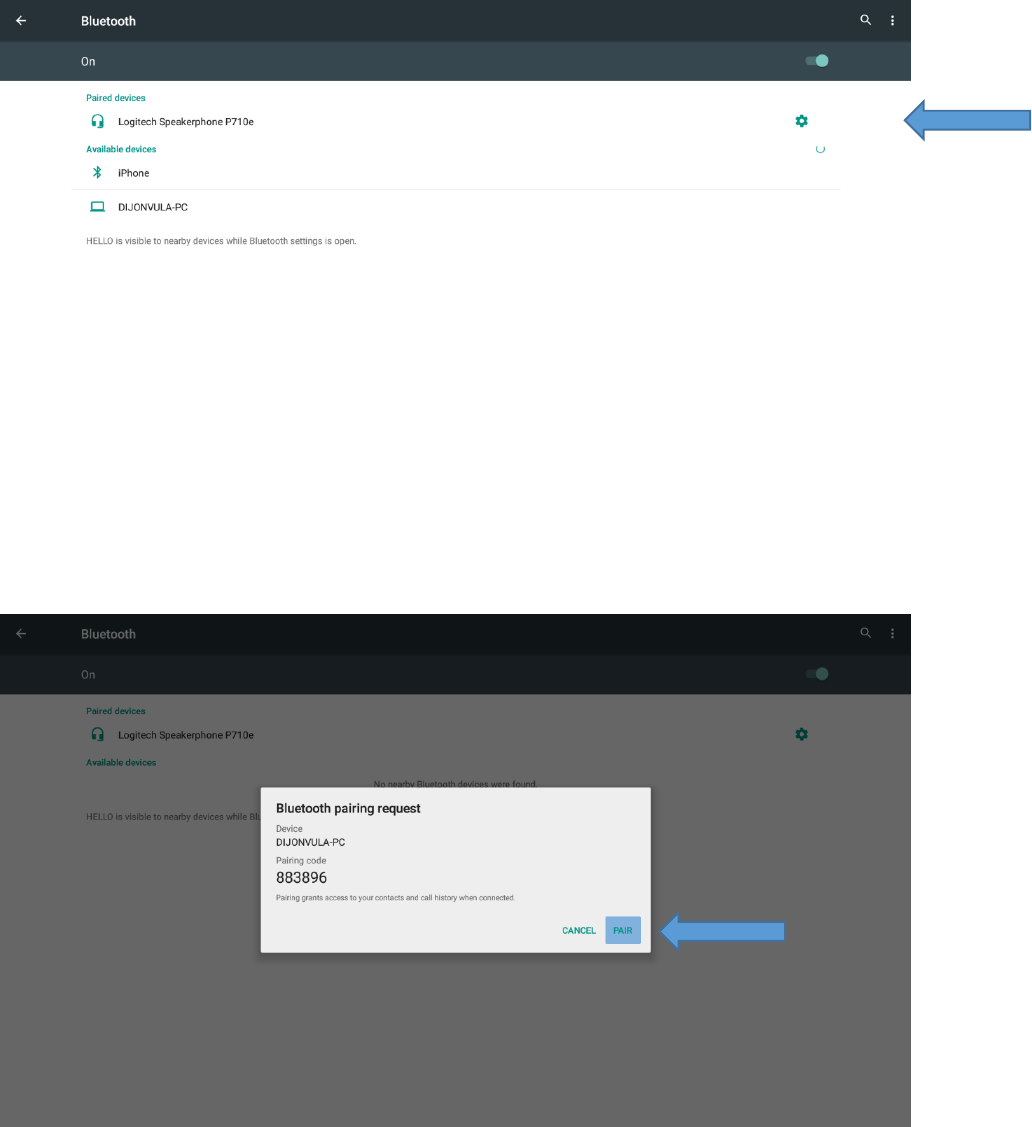1032x1127 pixels.
Task: Tap pairing code 883896 in dialog
Action: click(301, 878)
